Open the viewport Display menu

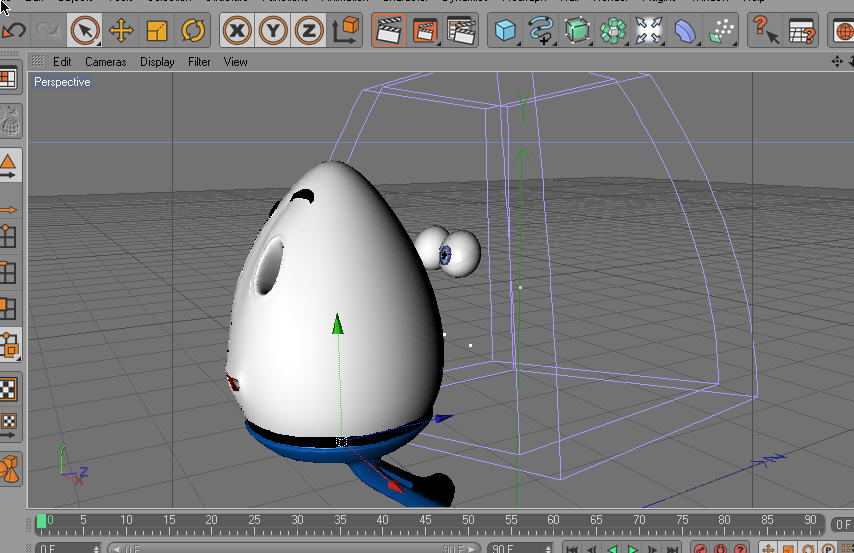pyautogui.click(x=157, y=62)
